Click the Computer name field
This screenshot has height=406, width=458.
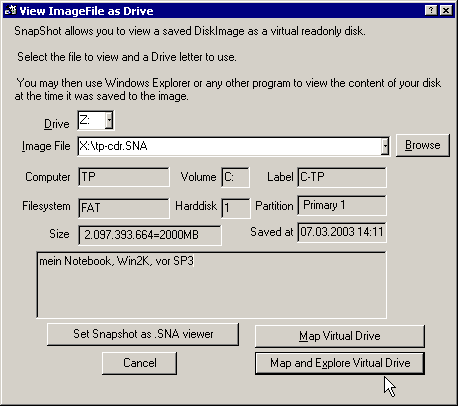(x=124, y=177)
